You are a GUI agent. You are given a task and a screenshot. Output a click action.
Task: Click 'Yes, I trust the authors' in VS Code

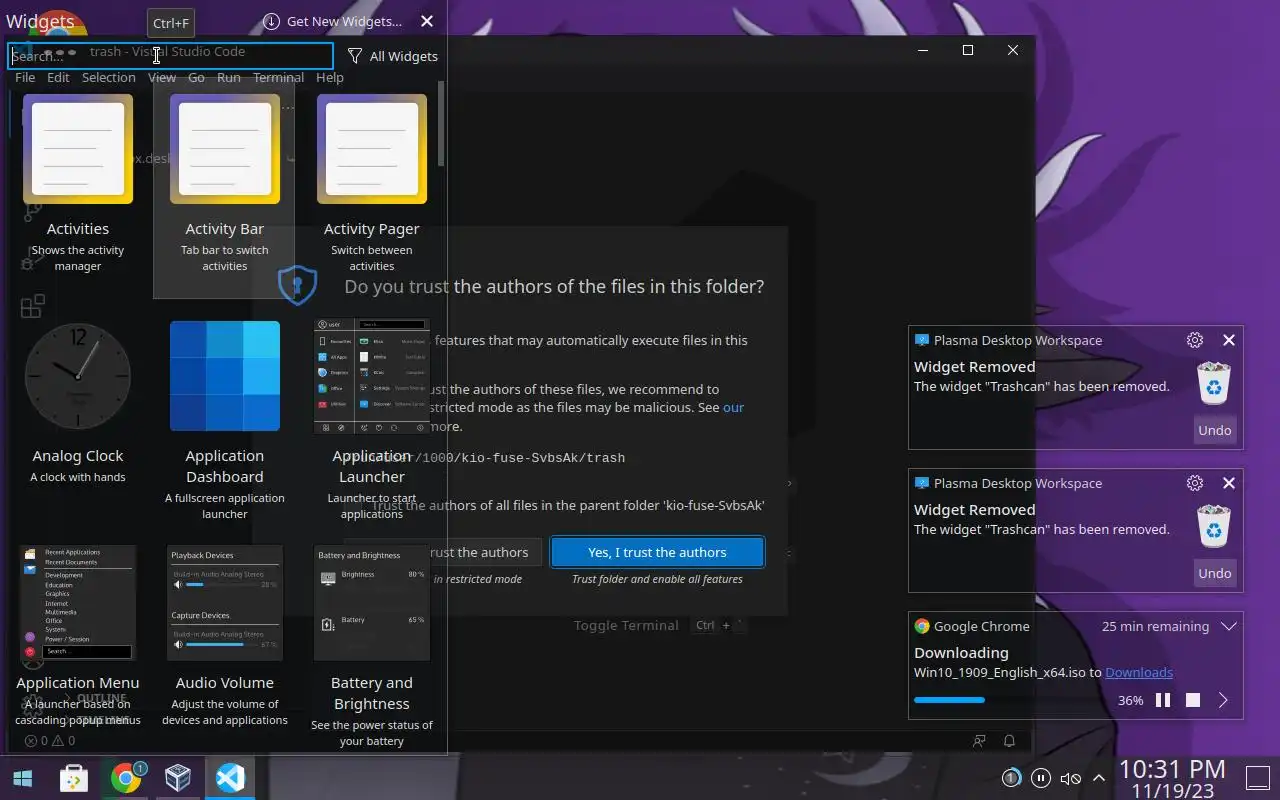[x=657, y=552]
